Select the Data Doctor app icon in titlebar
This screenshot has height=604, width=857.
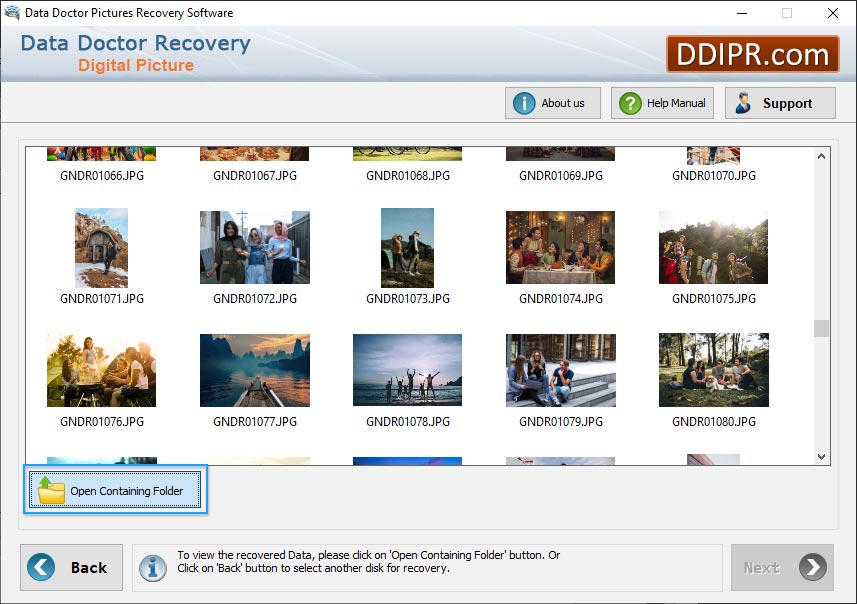[x=11, y=13]
